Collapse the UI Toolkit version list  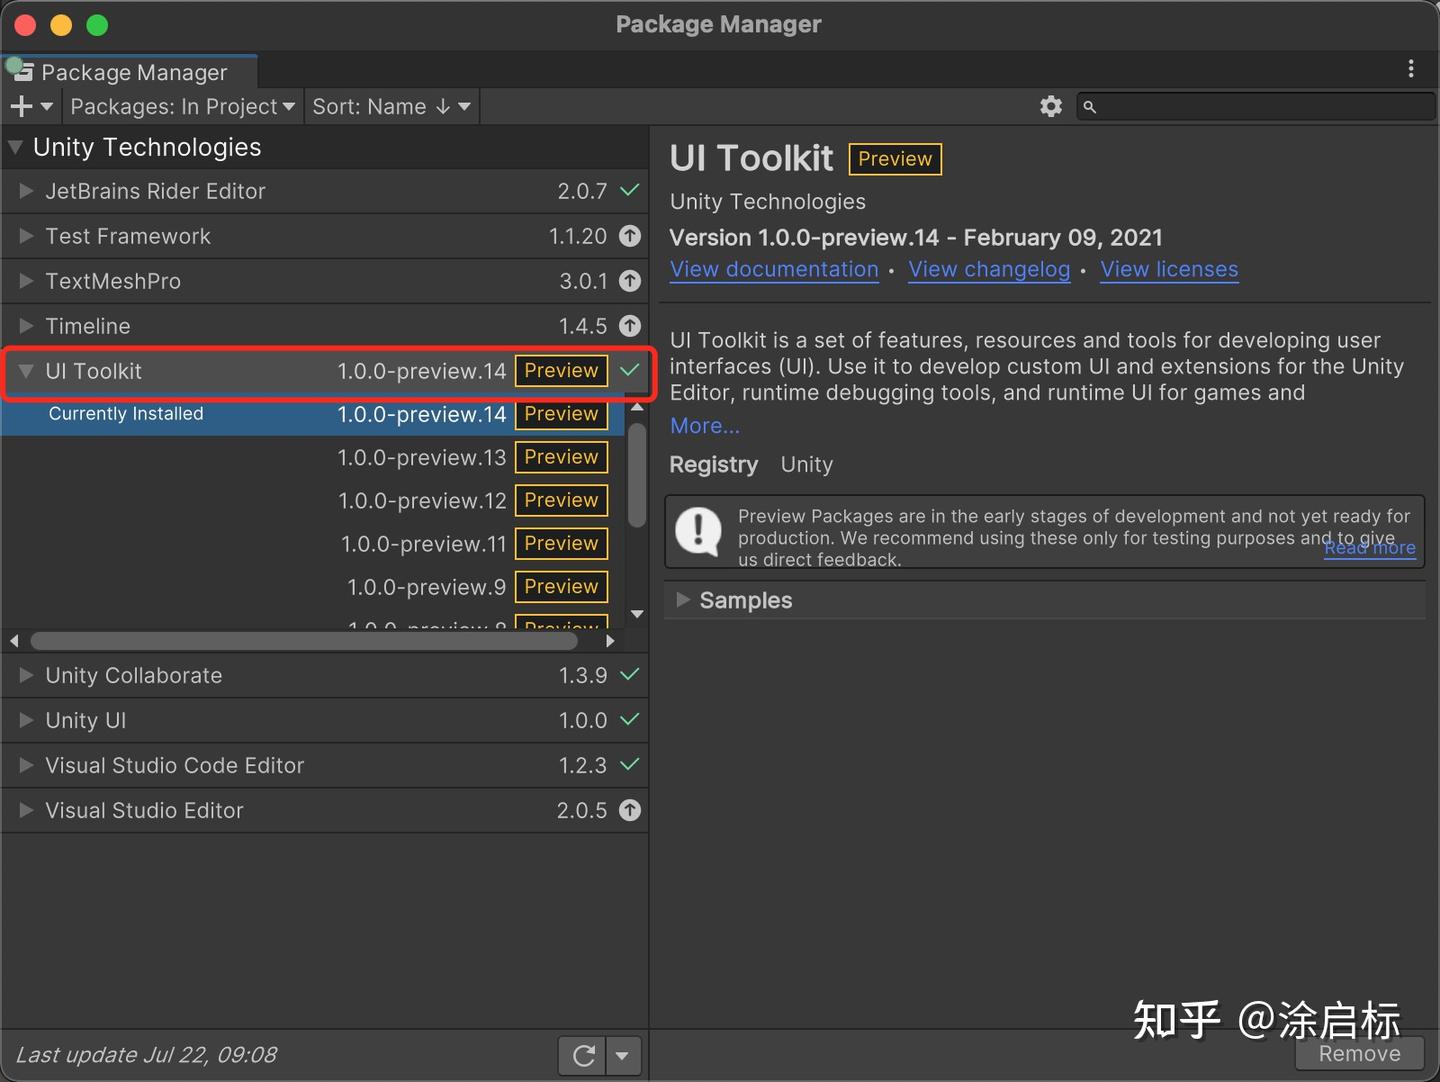[x=27, y=371]
